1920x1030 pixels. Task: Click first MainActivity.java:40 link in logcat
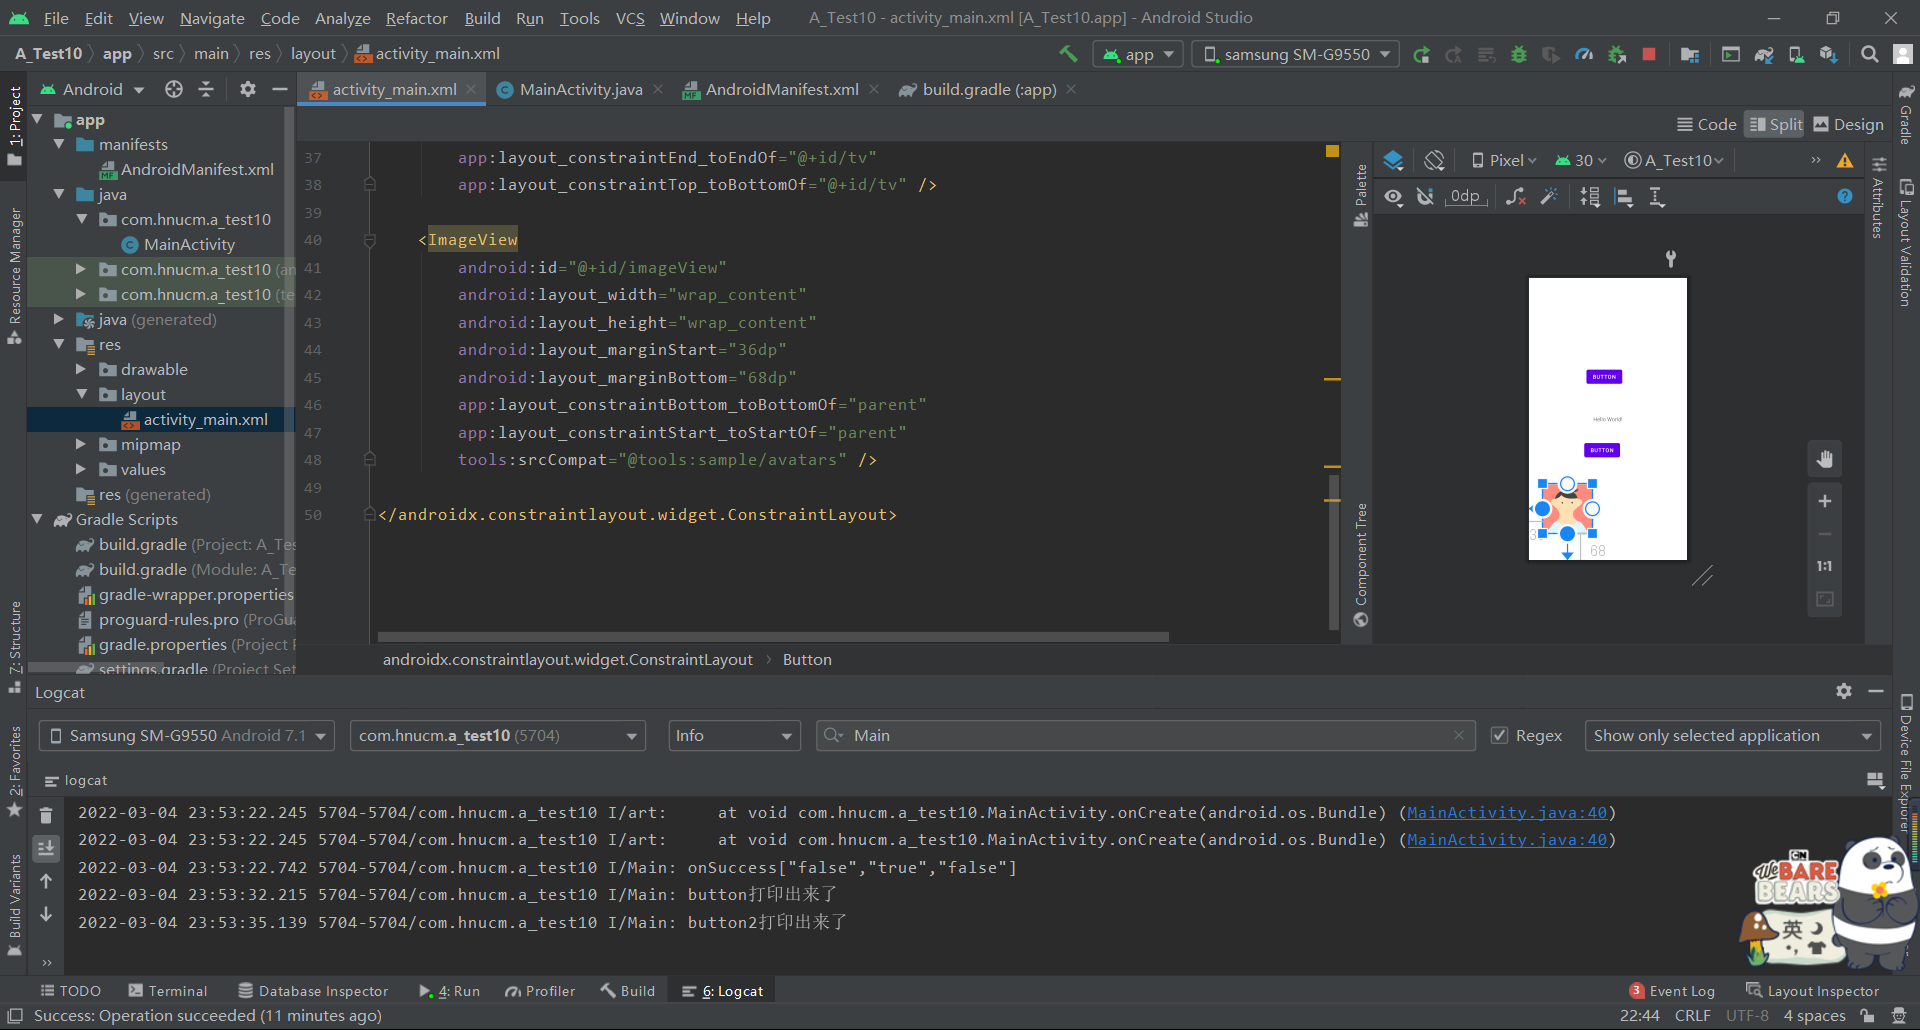[1507, 812]
